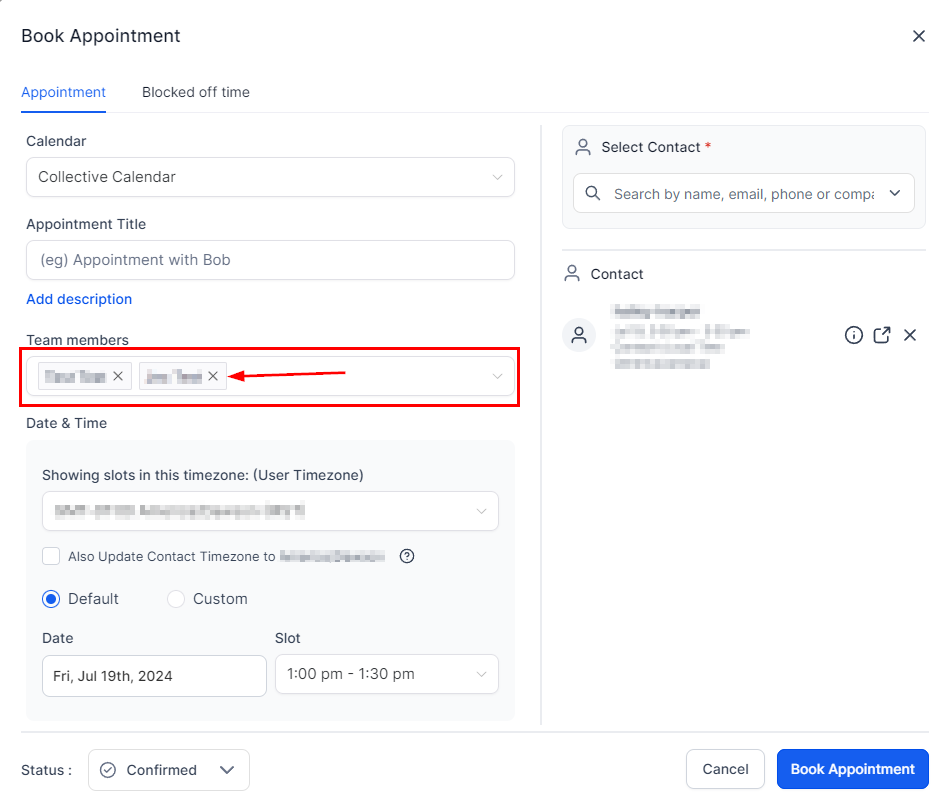Click the search magnifier icon
Viewport: 948px width, 811px height.
click(593, 193)
